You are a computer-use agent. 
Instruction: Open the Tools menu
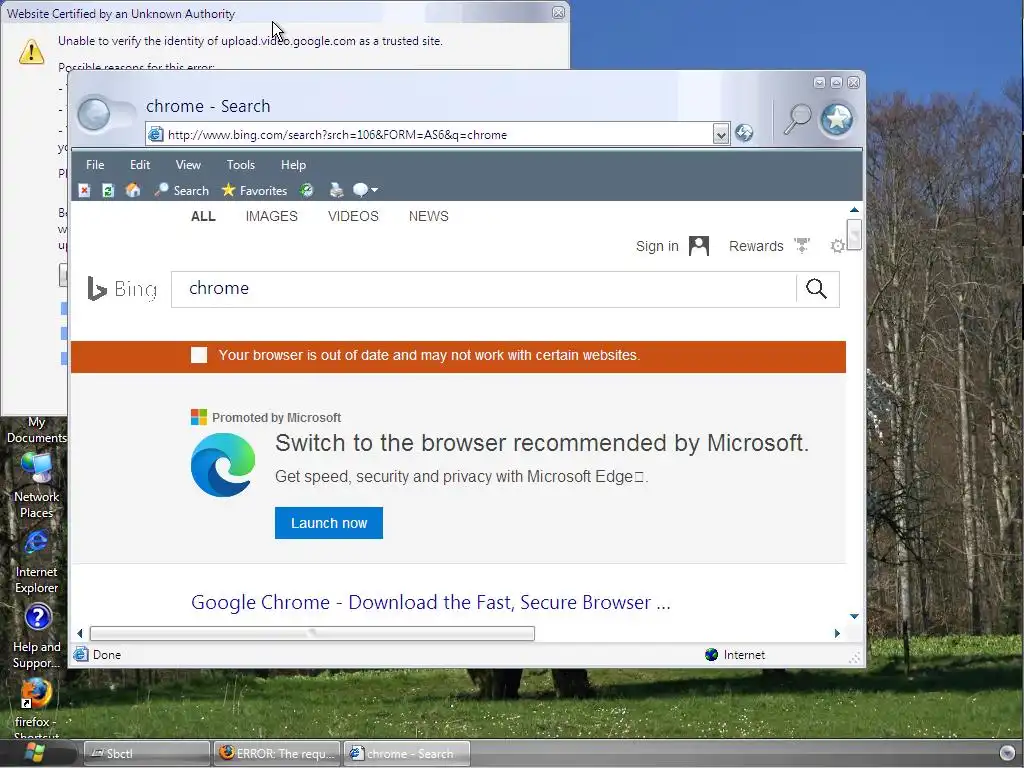[x=240, y=165]
